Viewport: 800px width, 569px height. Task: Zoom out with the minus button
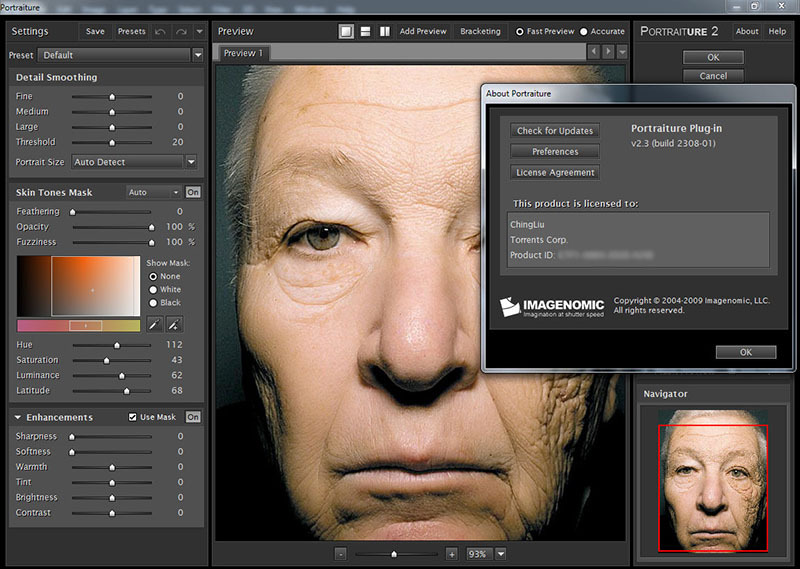341,554
